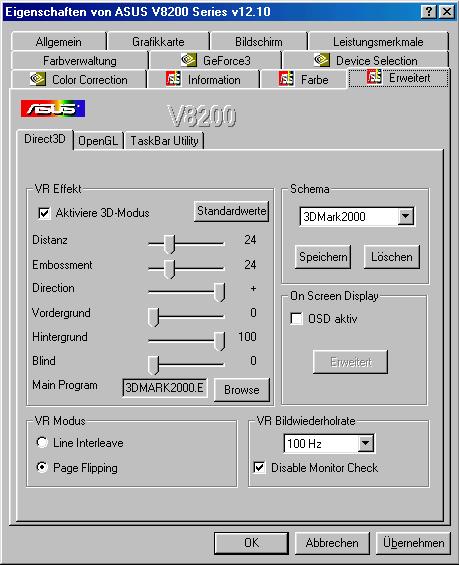
Task: Select Line Interleave radio button
Action: 42,442
